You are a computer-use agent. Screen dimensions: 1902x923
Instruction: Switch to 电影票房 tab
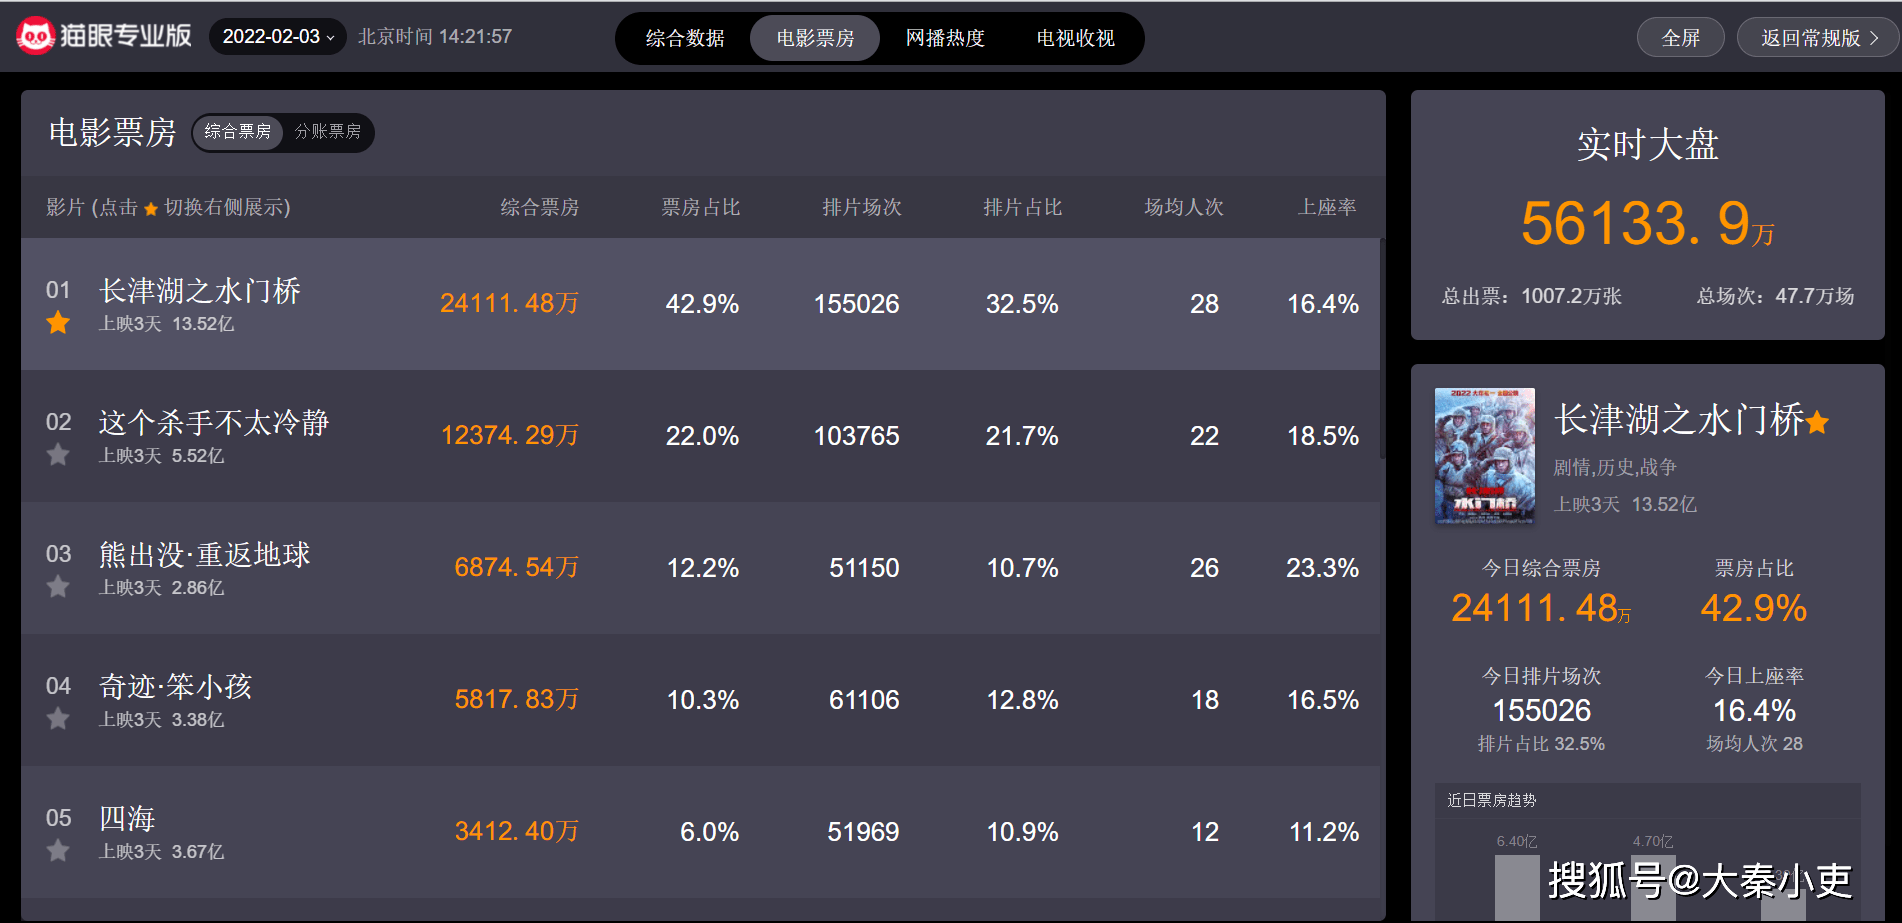tap(815, 38)
